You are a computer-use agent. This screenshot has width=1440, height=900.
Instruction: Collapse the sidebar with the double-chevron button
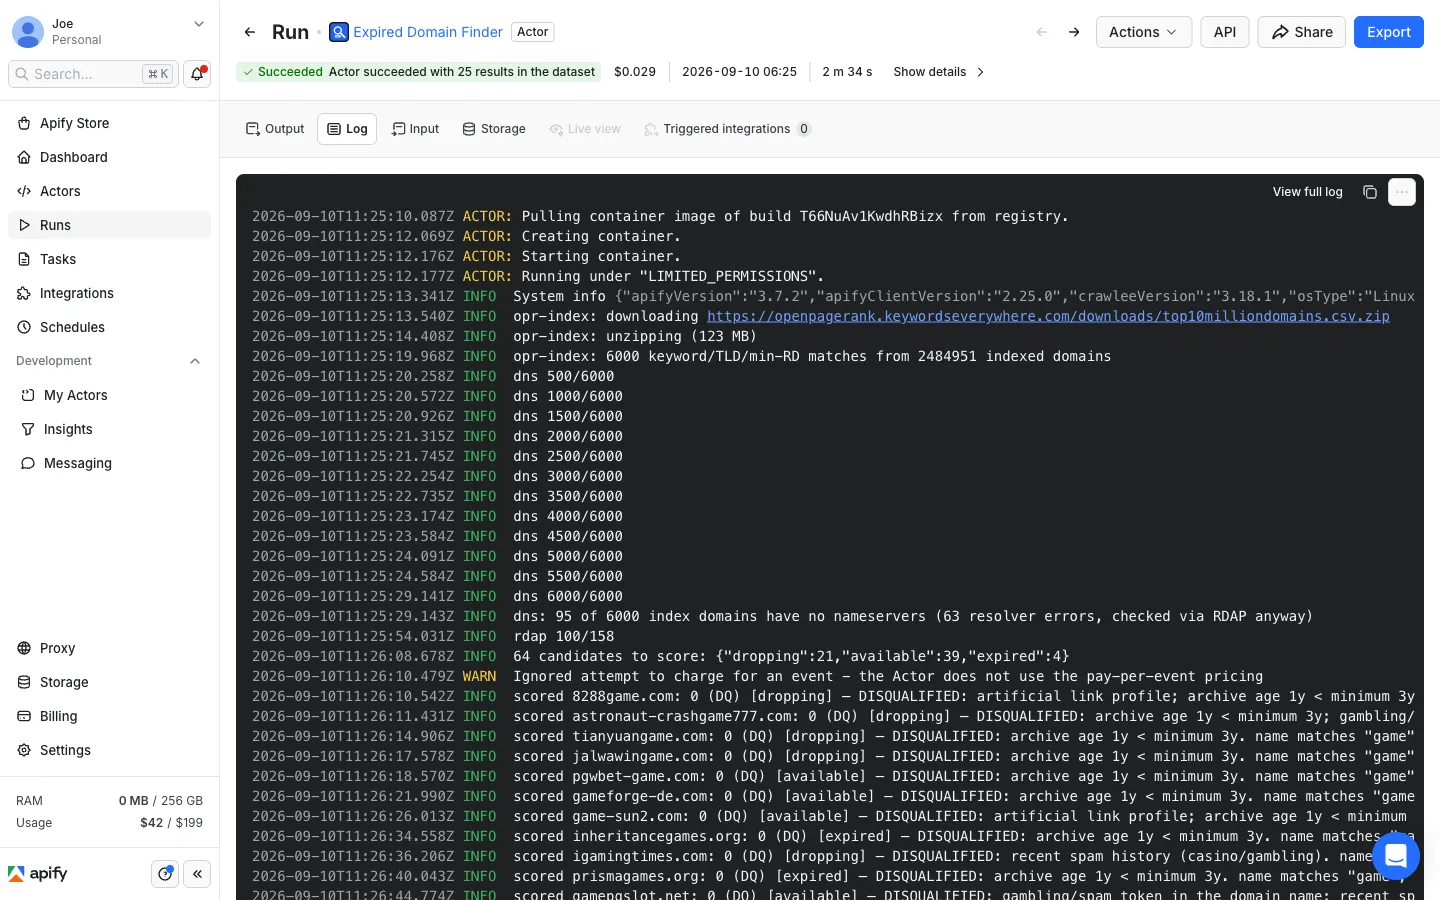pyautogui.click(x=197, y=874)
